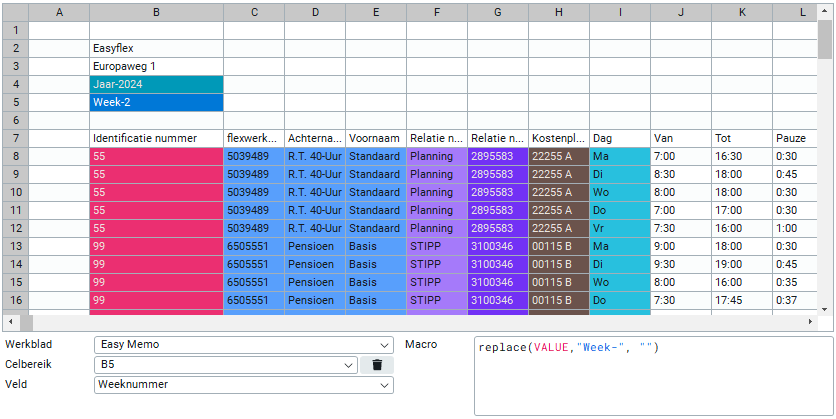Viewport: 836px width, 419px height.
Task: Click the vertical scrollbar up arrow
Action: point(825,11)
